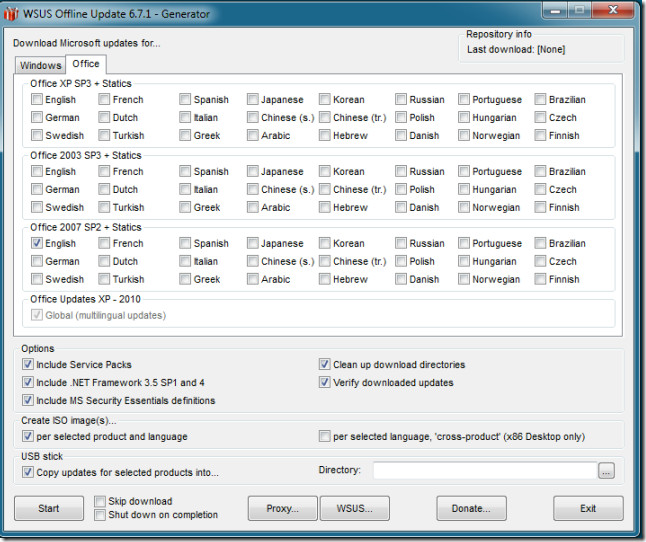Minimize the Generator window
This screenshot has width=646, height=542.
[x=555, y=10]
